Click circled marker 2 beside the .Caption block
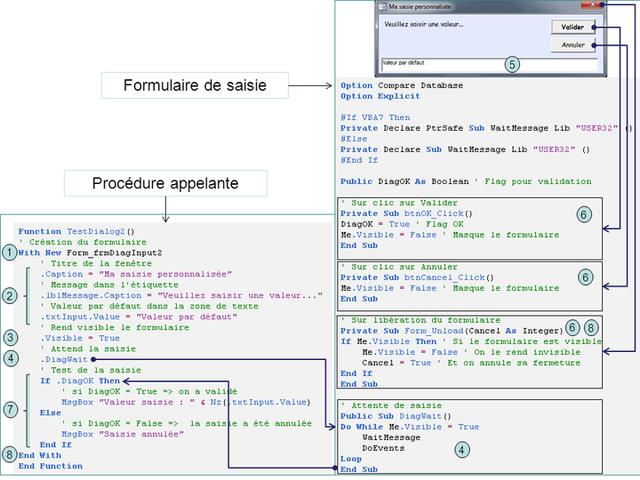 coord(9,296)
